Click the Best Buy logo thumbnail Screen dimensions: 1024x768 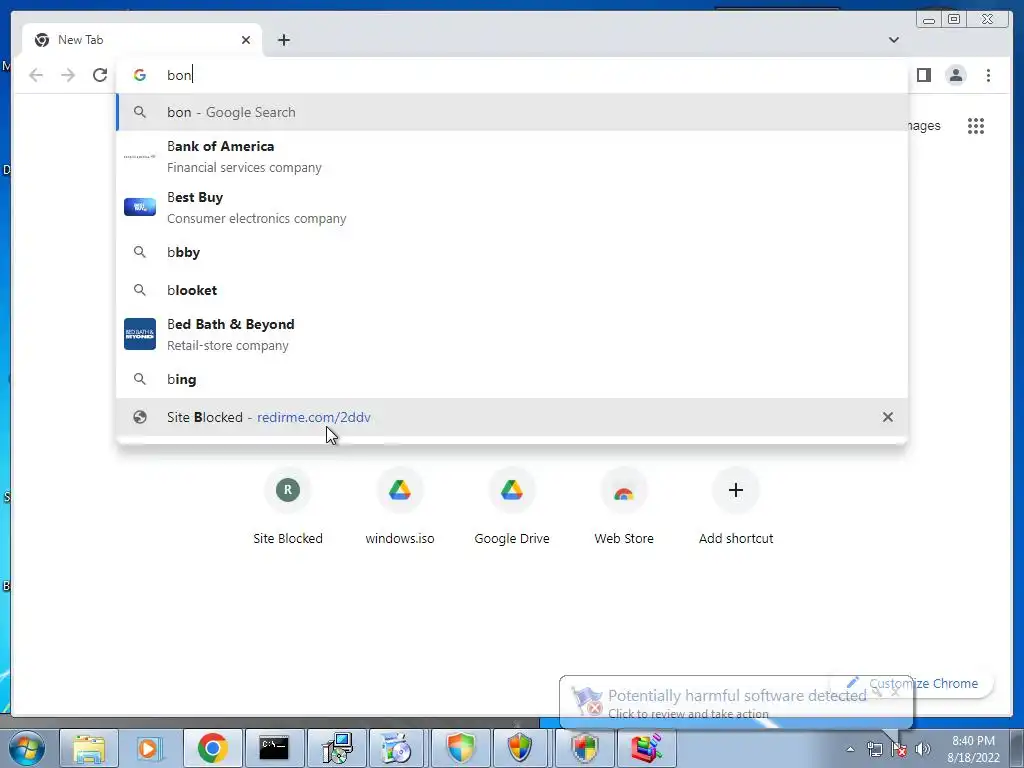(x=140, y=206)
